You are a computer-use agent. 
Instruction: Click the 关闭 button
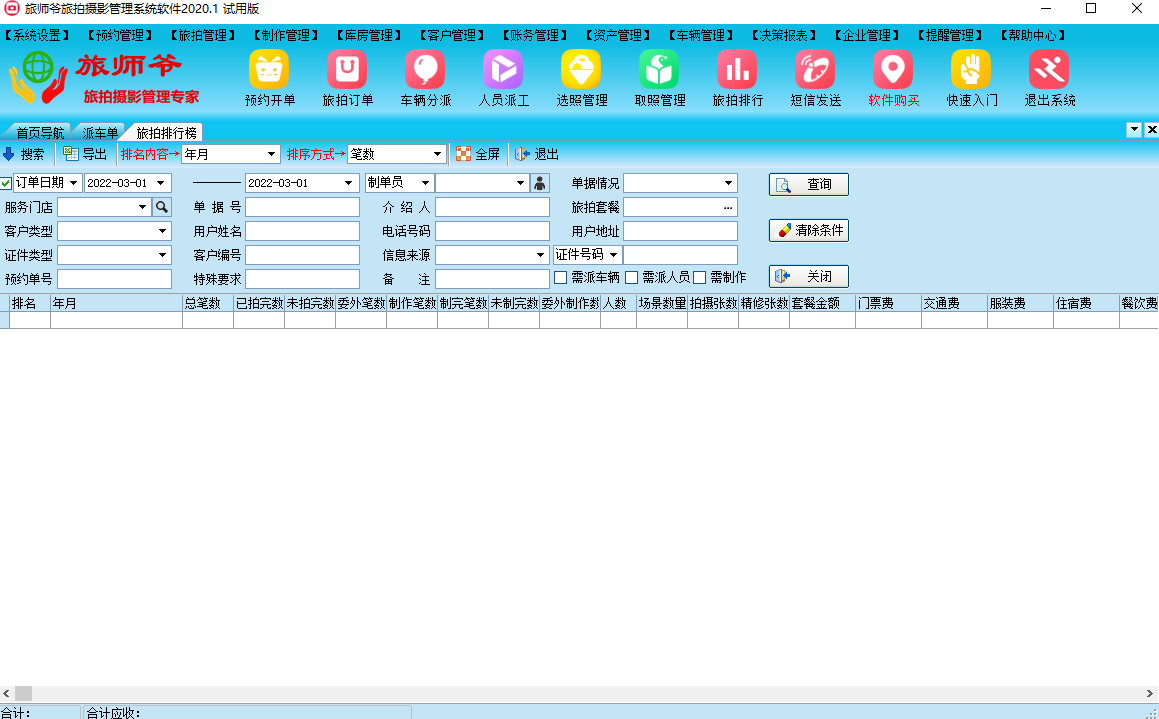809,276
